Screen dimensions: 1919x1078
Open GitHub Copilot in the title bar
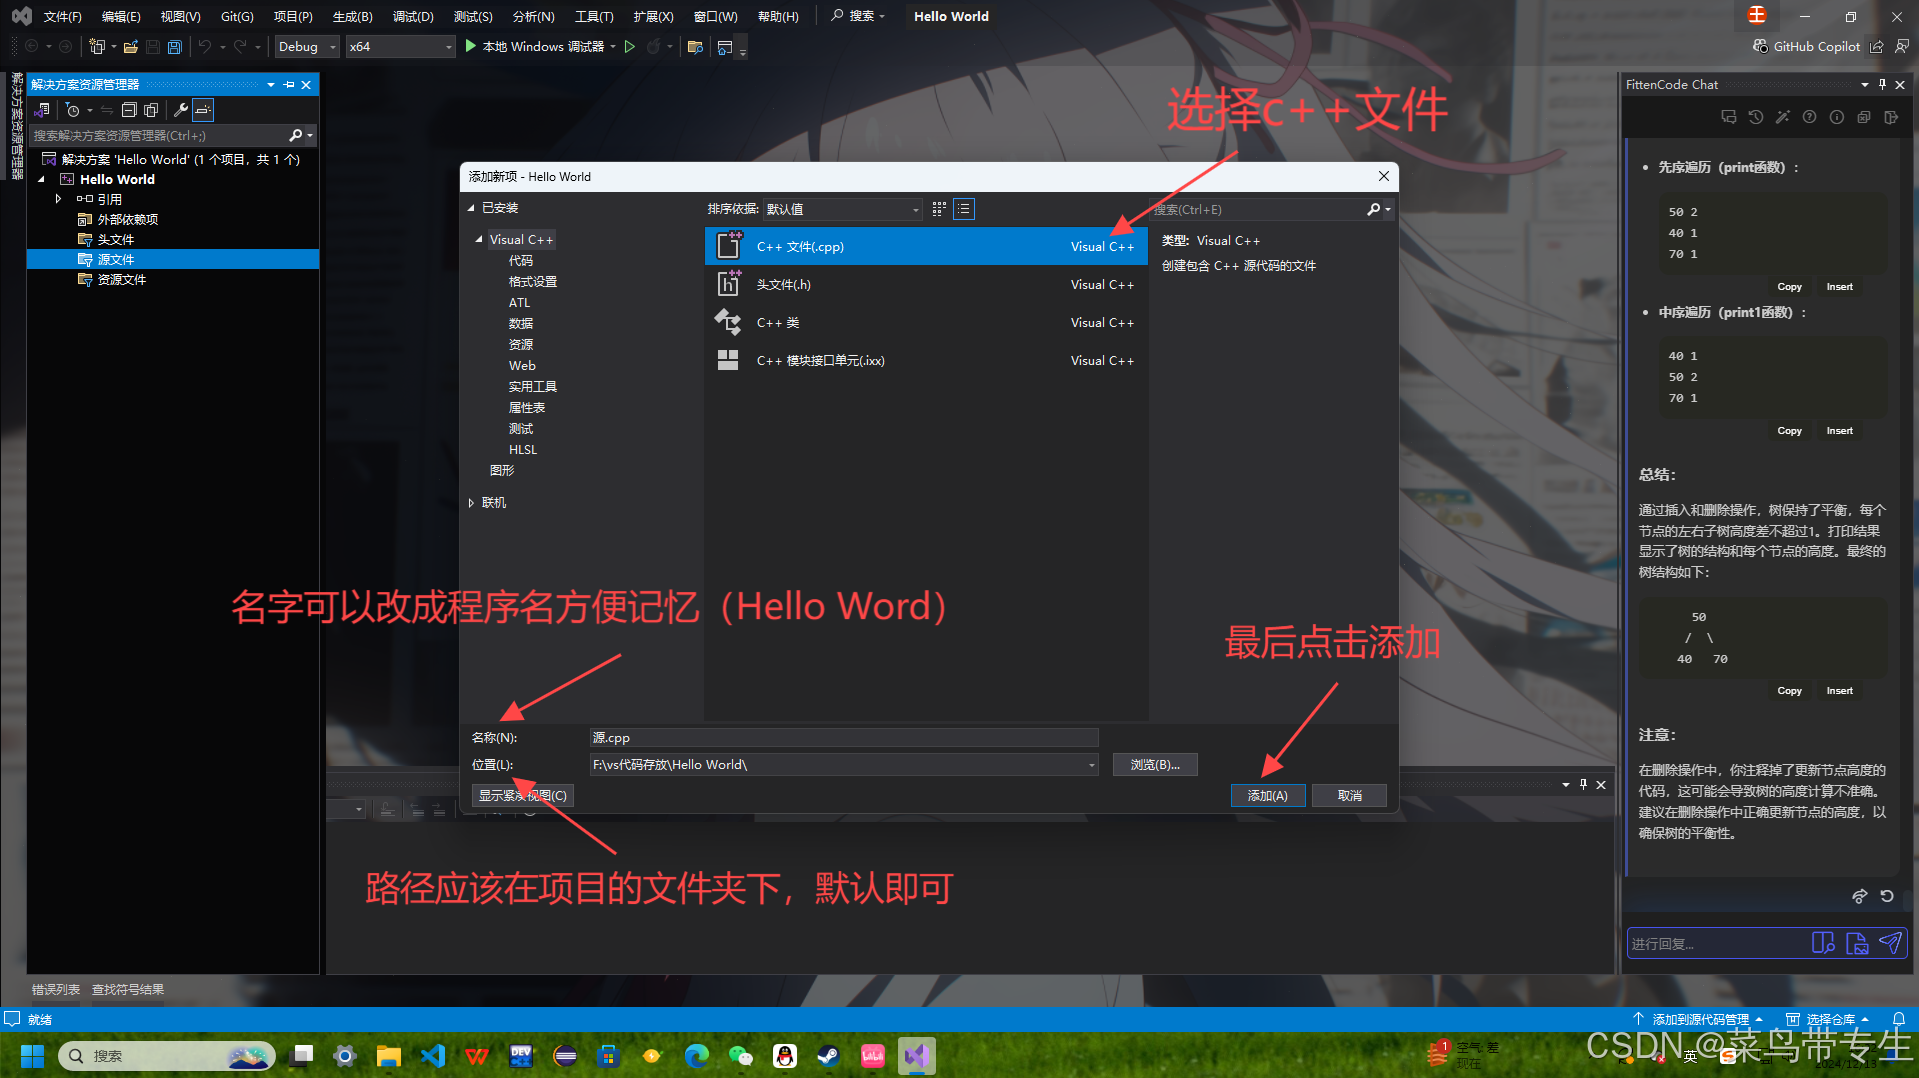click(x=1807, y=46)
